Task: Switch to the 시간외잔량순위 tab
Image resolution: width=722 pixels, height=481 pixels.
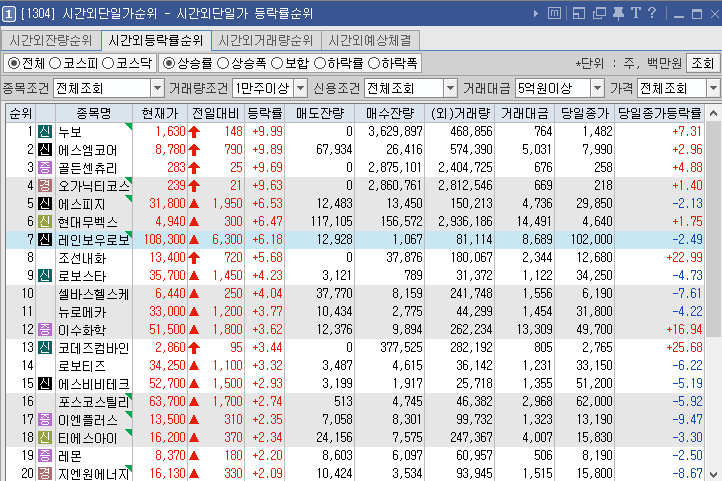Action: [x=51, y=41]
